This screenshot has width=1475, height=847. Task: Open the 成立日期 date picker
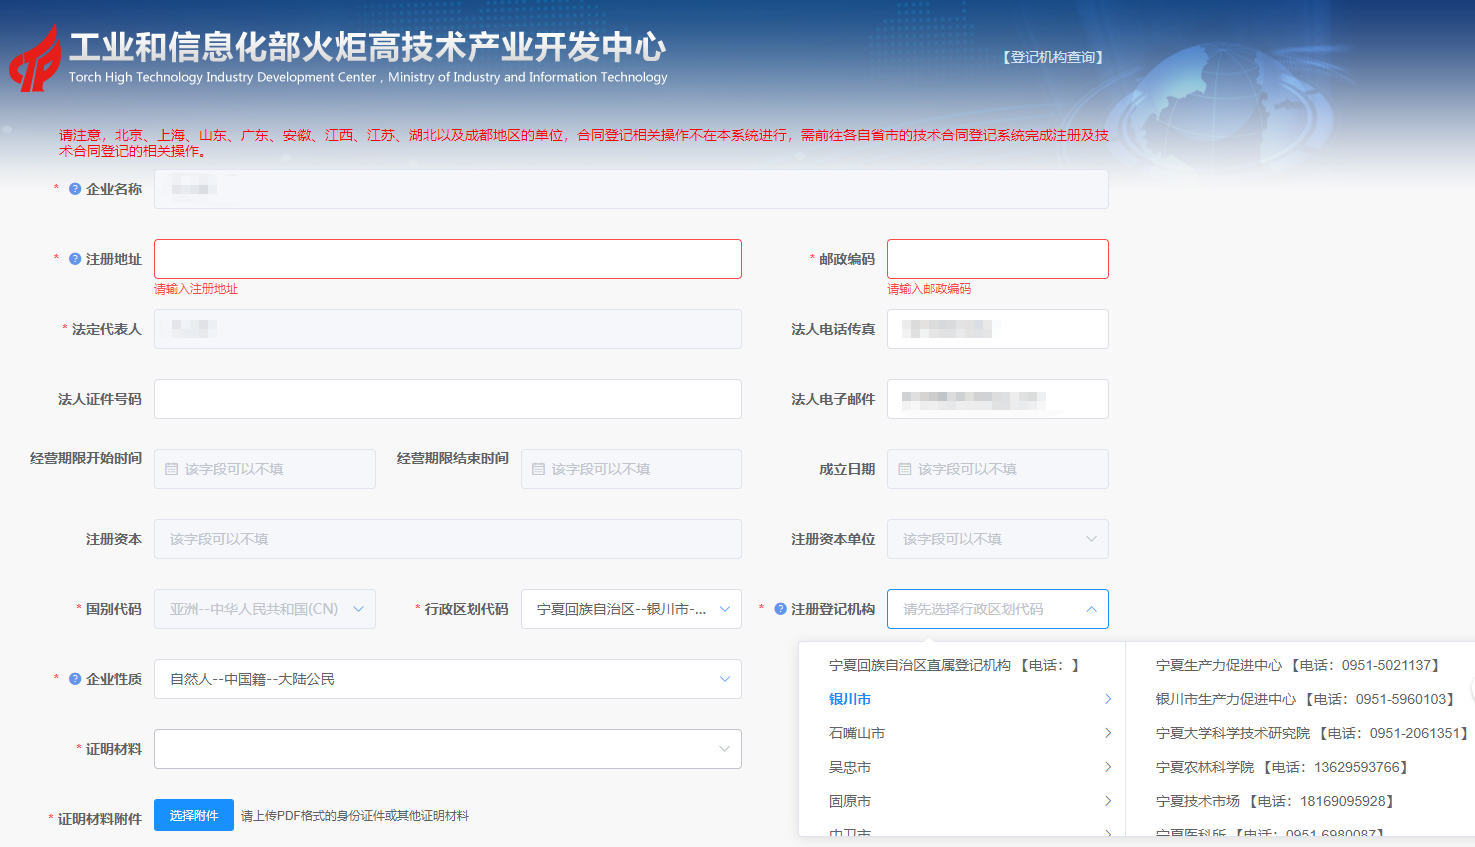coord(998,469)
